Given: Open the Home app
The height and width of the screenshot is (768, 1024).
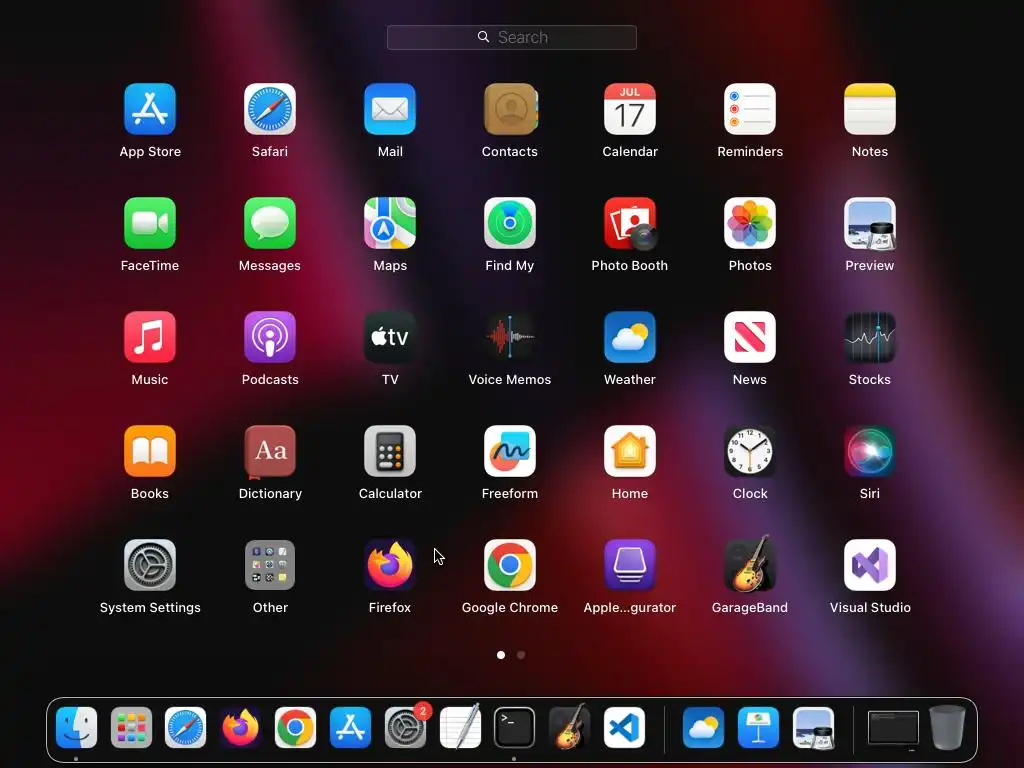Looking at the screenshot, I should (630, 451).
